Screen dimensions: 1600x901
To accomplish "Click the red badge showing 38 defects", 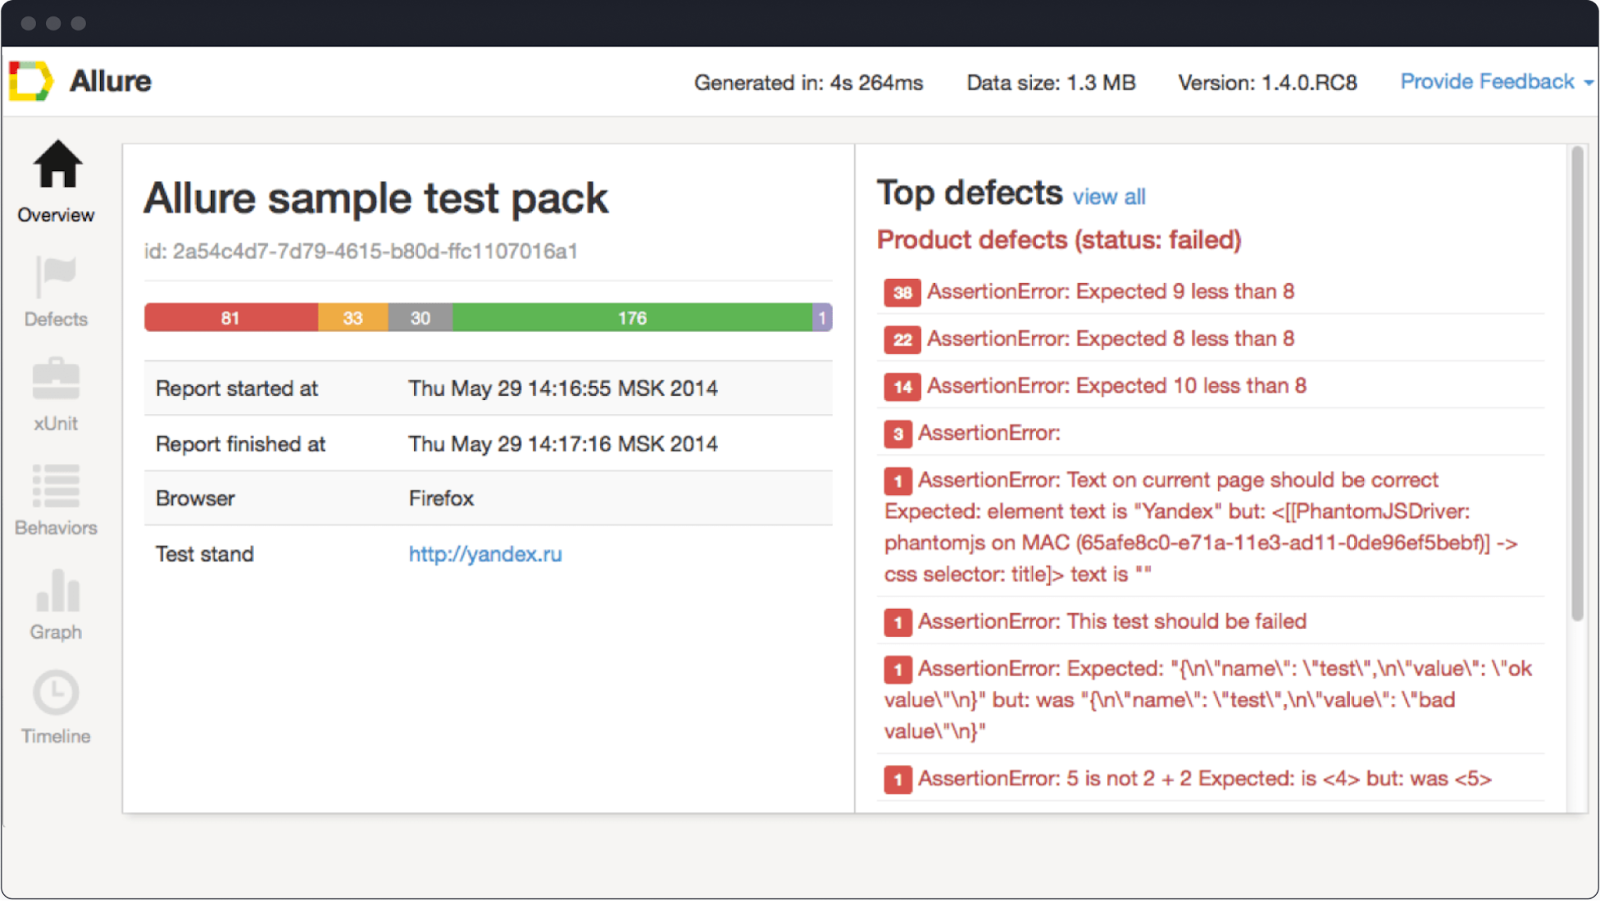I will pyautogui.click(x=902, y=292).
